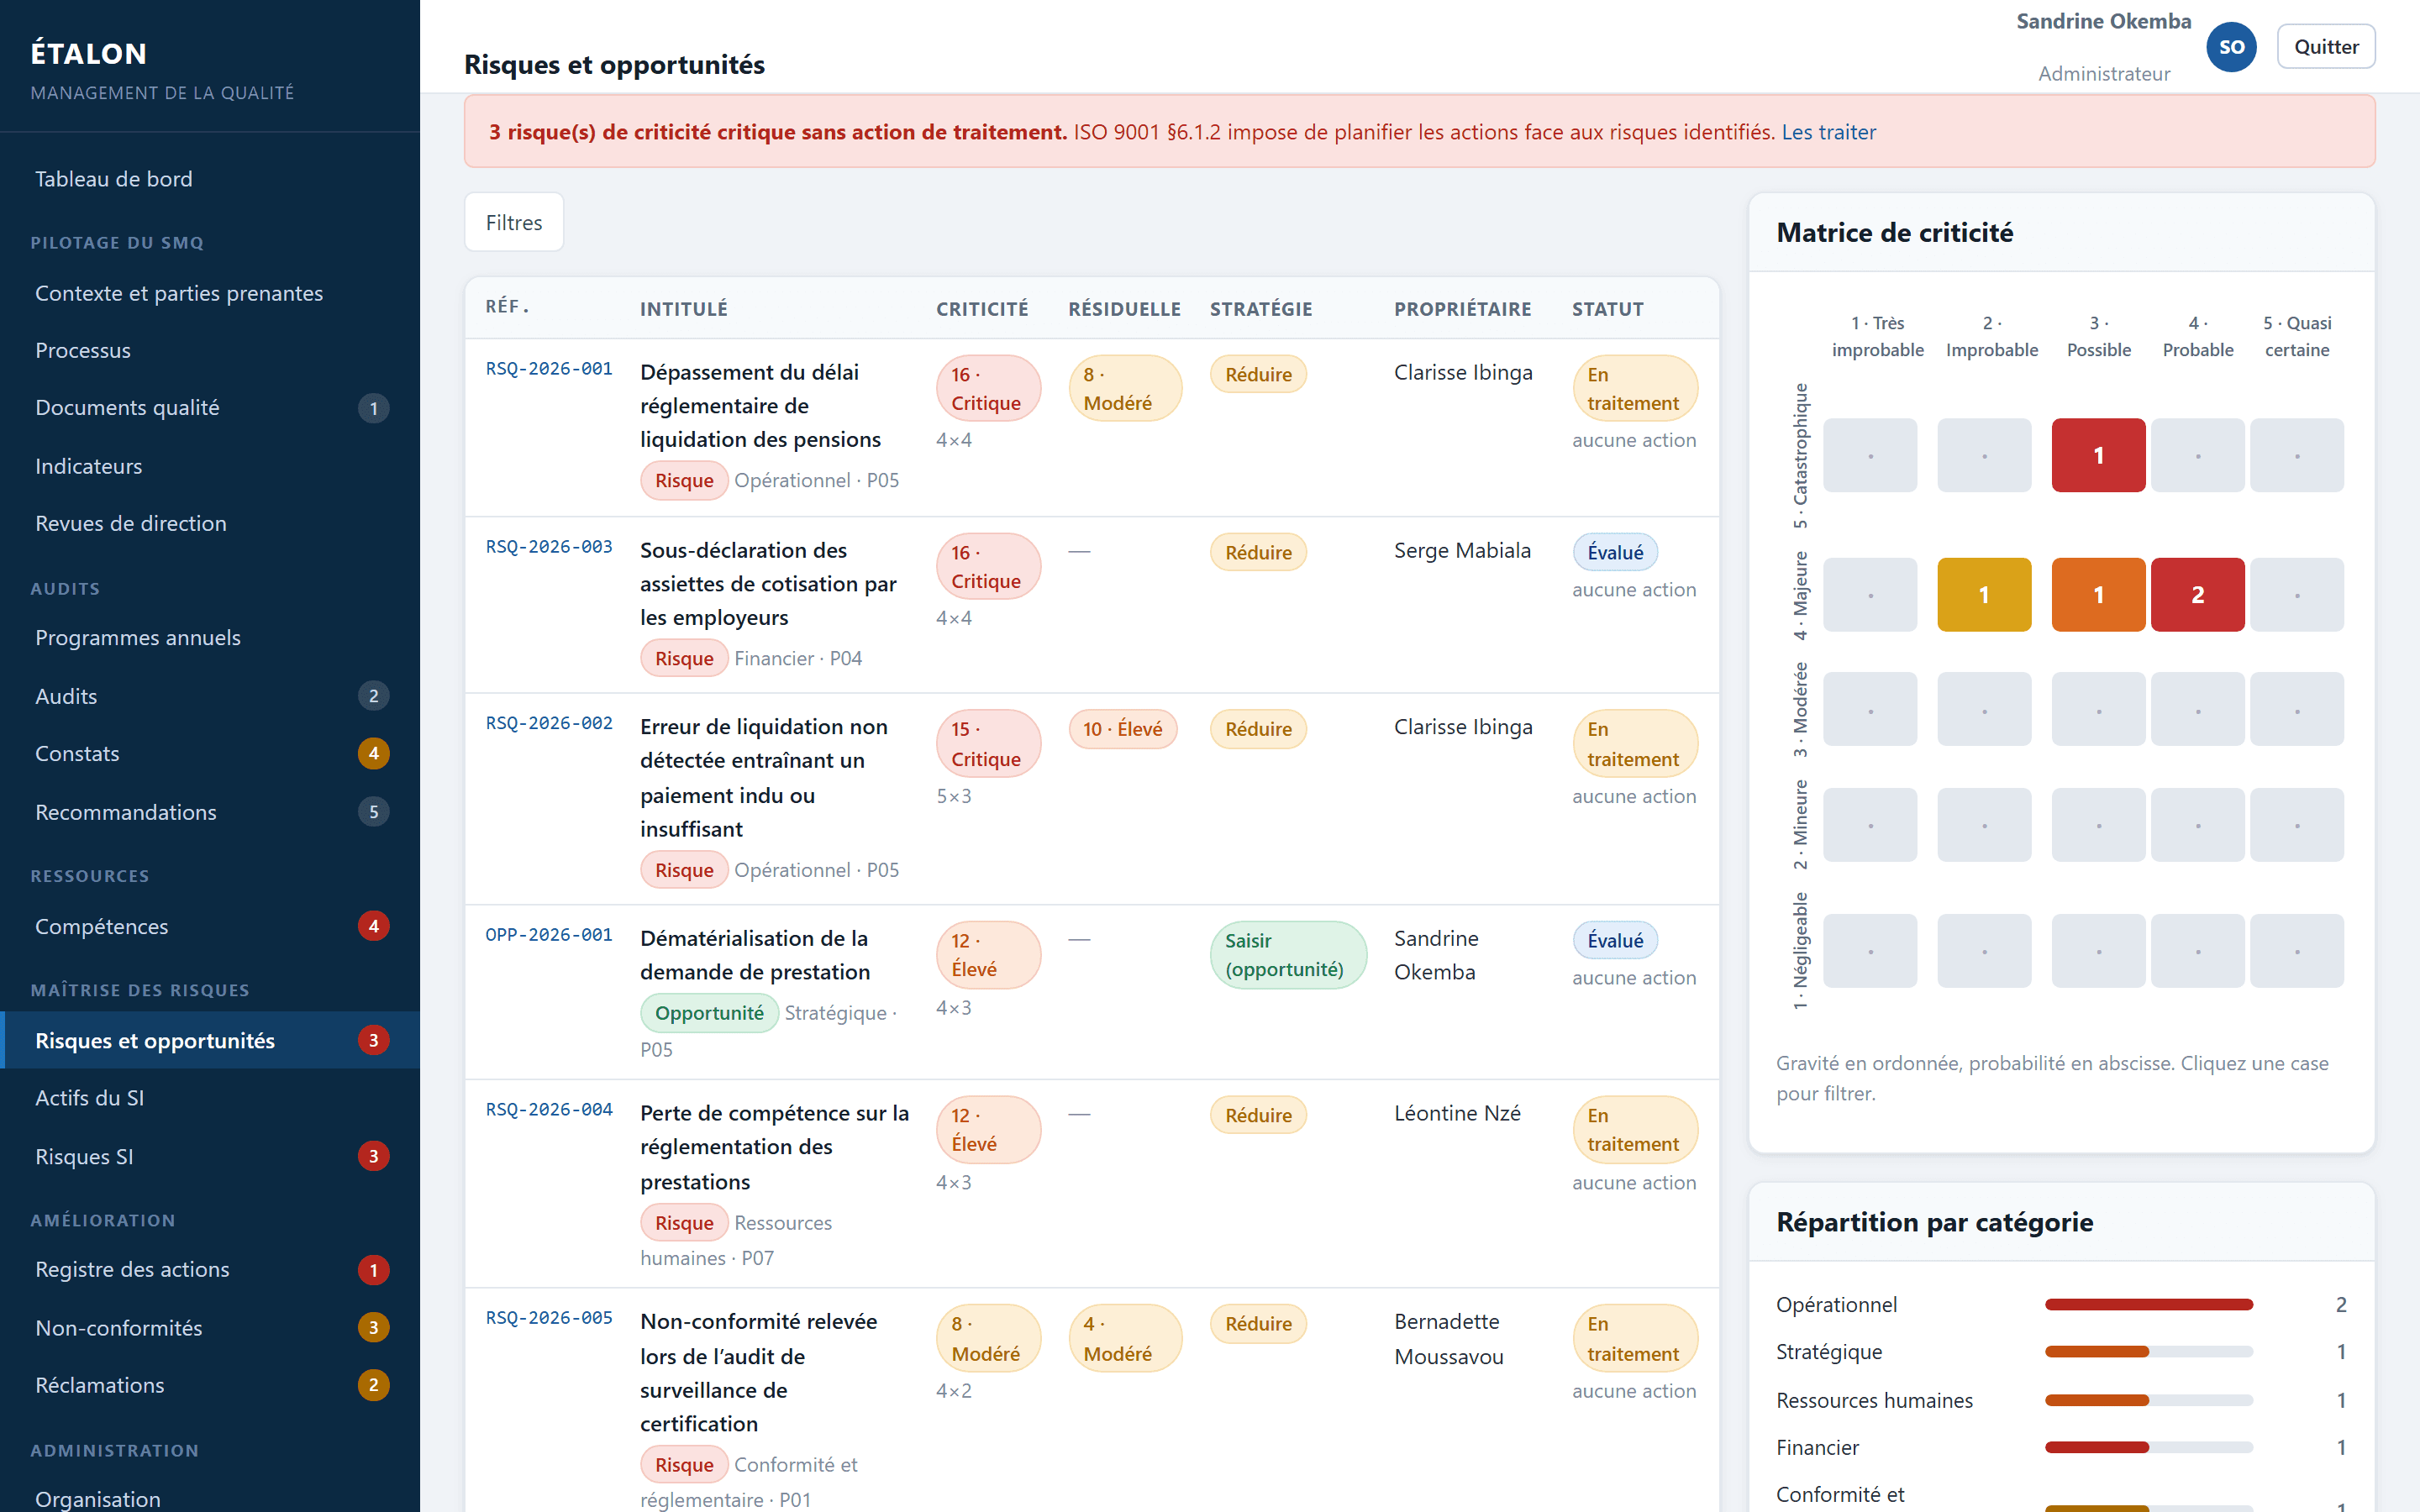Open Revues de direction
2420x1512 pixels.
tap(210, 523)
